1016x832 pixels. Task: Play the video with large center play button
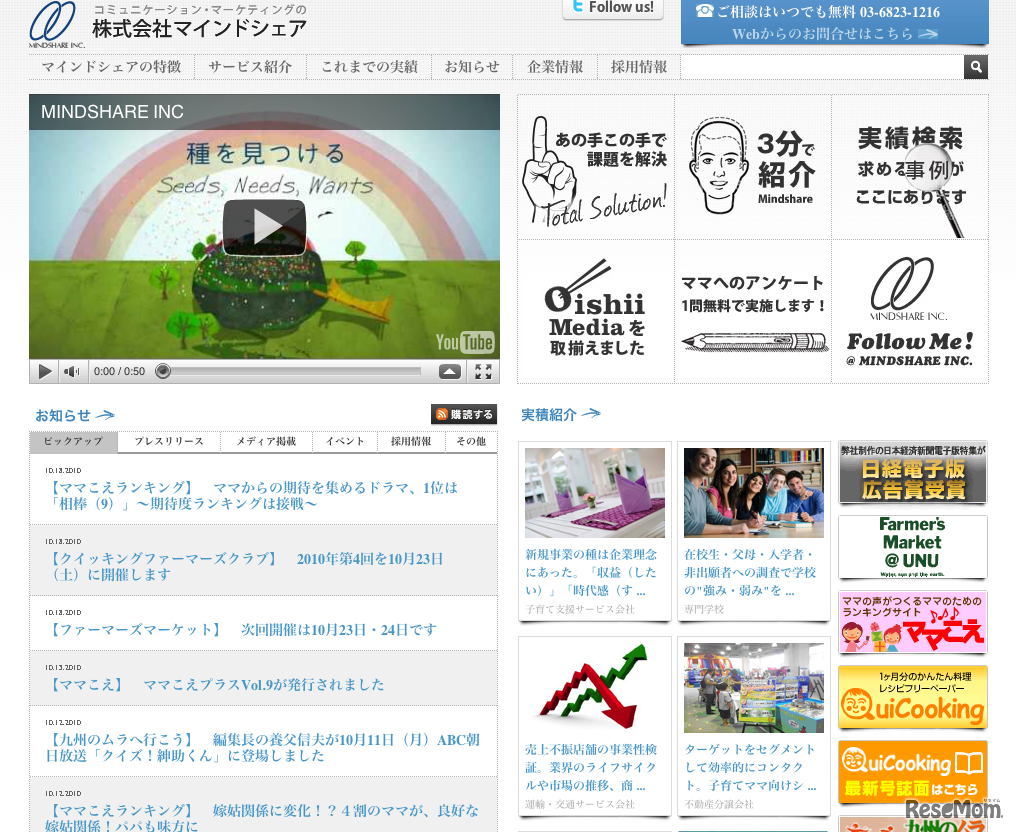(x=264, y=227)
